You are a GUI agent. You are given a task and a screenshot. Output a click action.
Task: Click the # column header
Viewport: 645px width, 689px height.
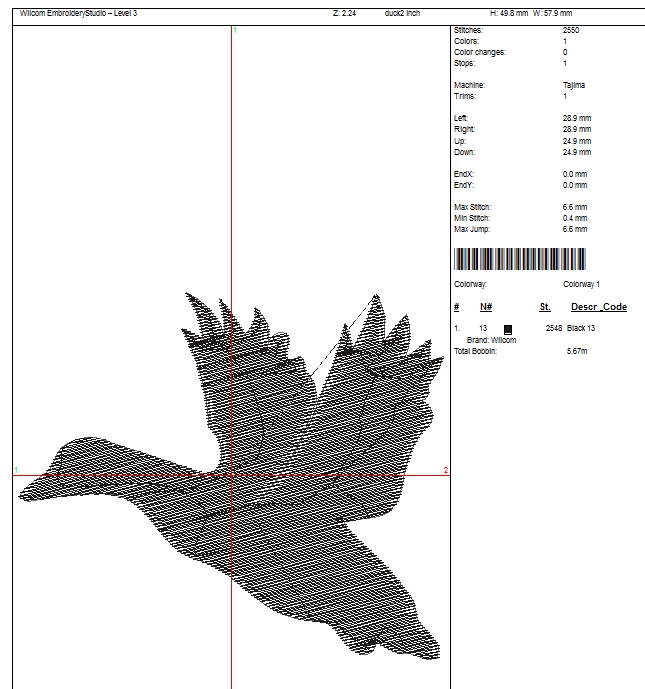pyautogui.click(x=457, y=307)
